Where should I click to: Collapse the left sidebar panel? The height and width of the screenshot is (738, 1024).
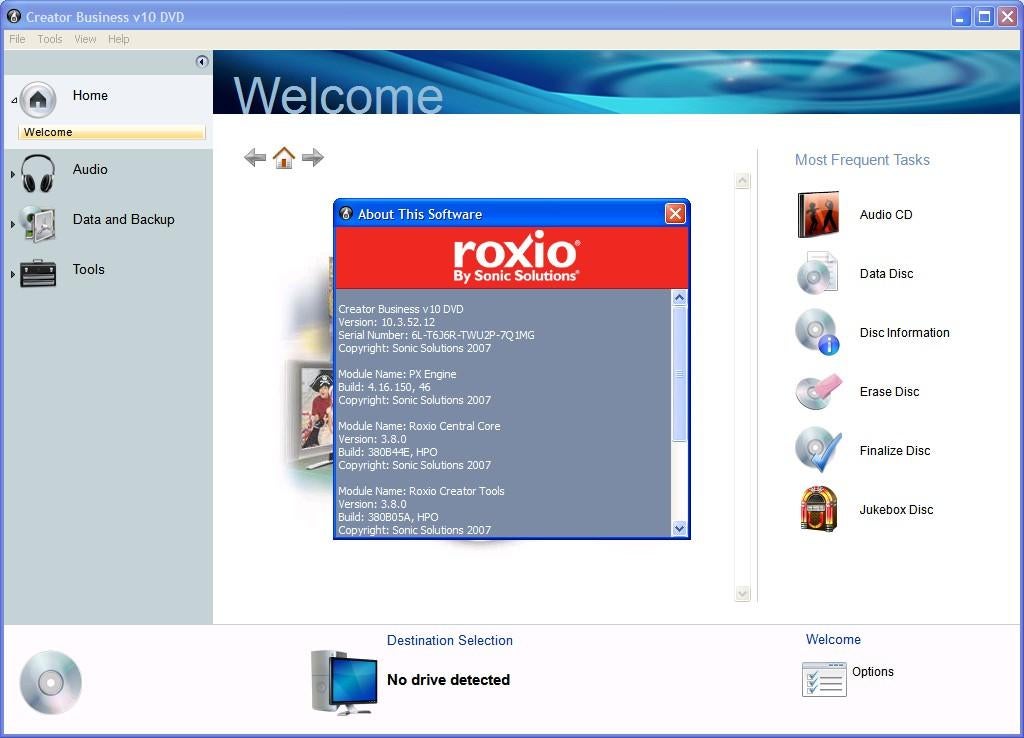click(x=202, y=61)
